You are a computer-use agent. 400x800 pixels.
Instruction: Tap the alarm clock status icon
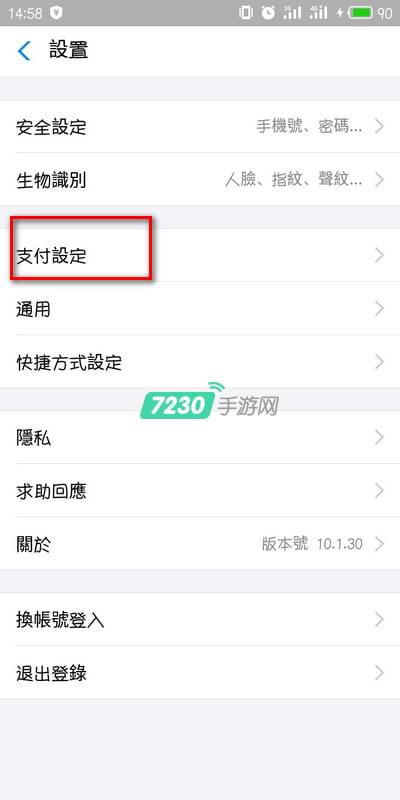tap(268, 13)
